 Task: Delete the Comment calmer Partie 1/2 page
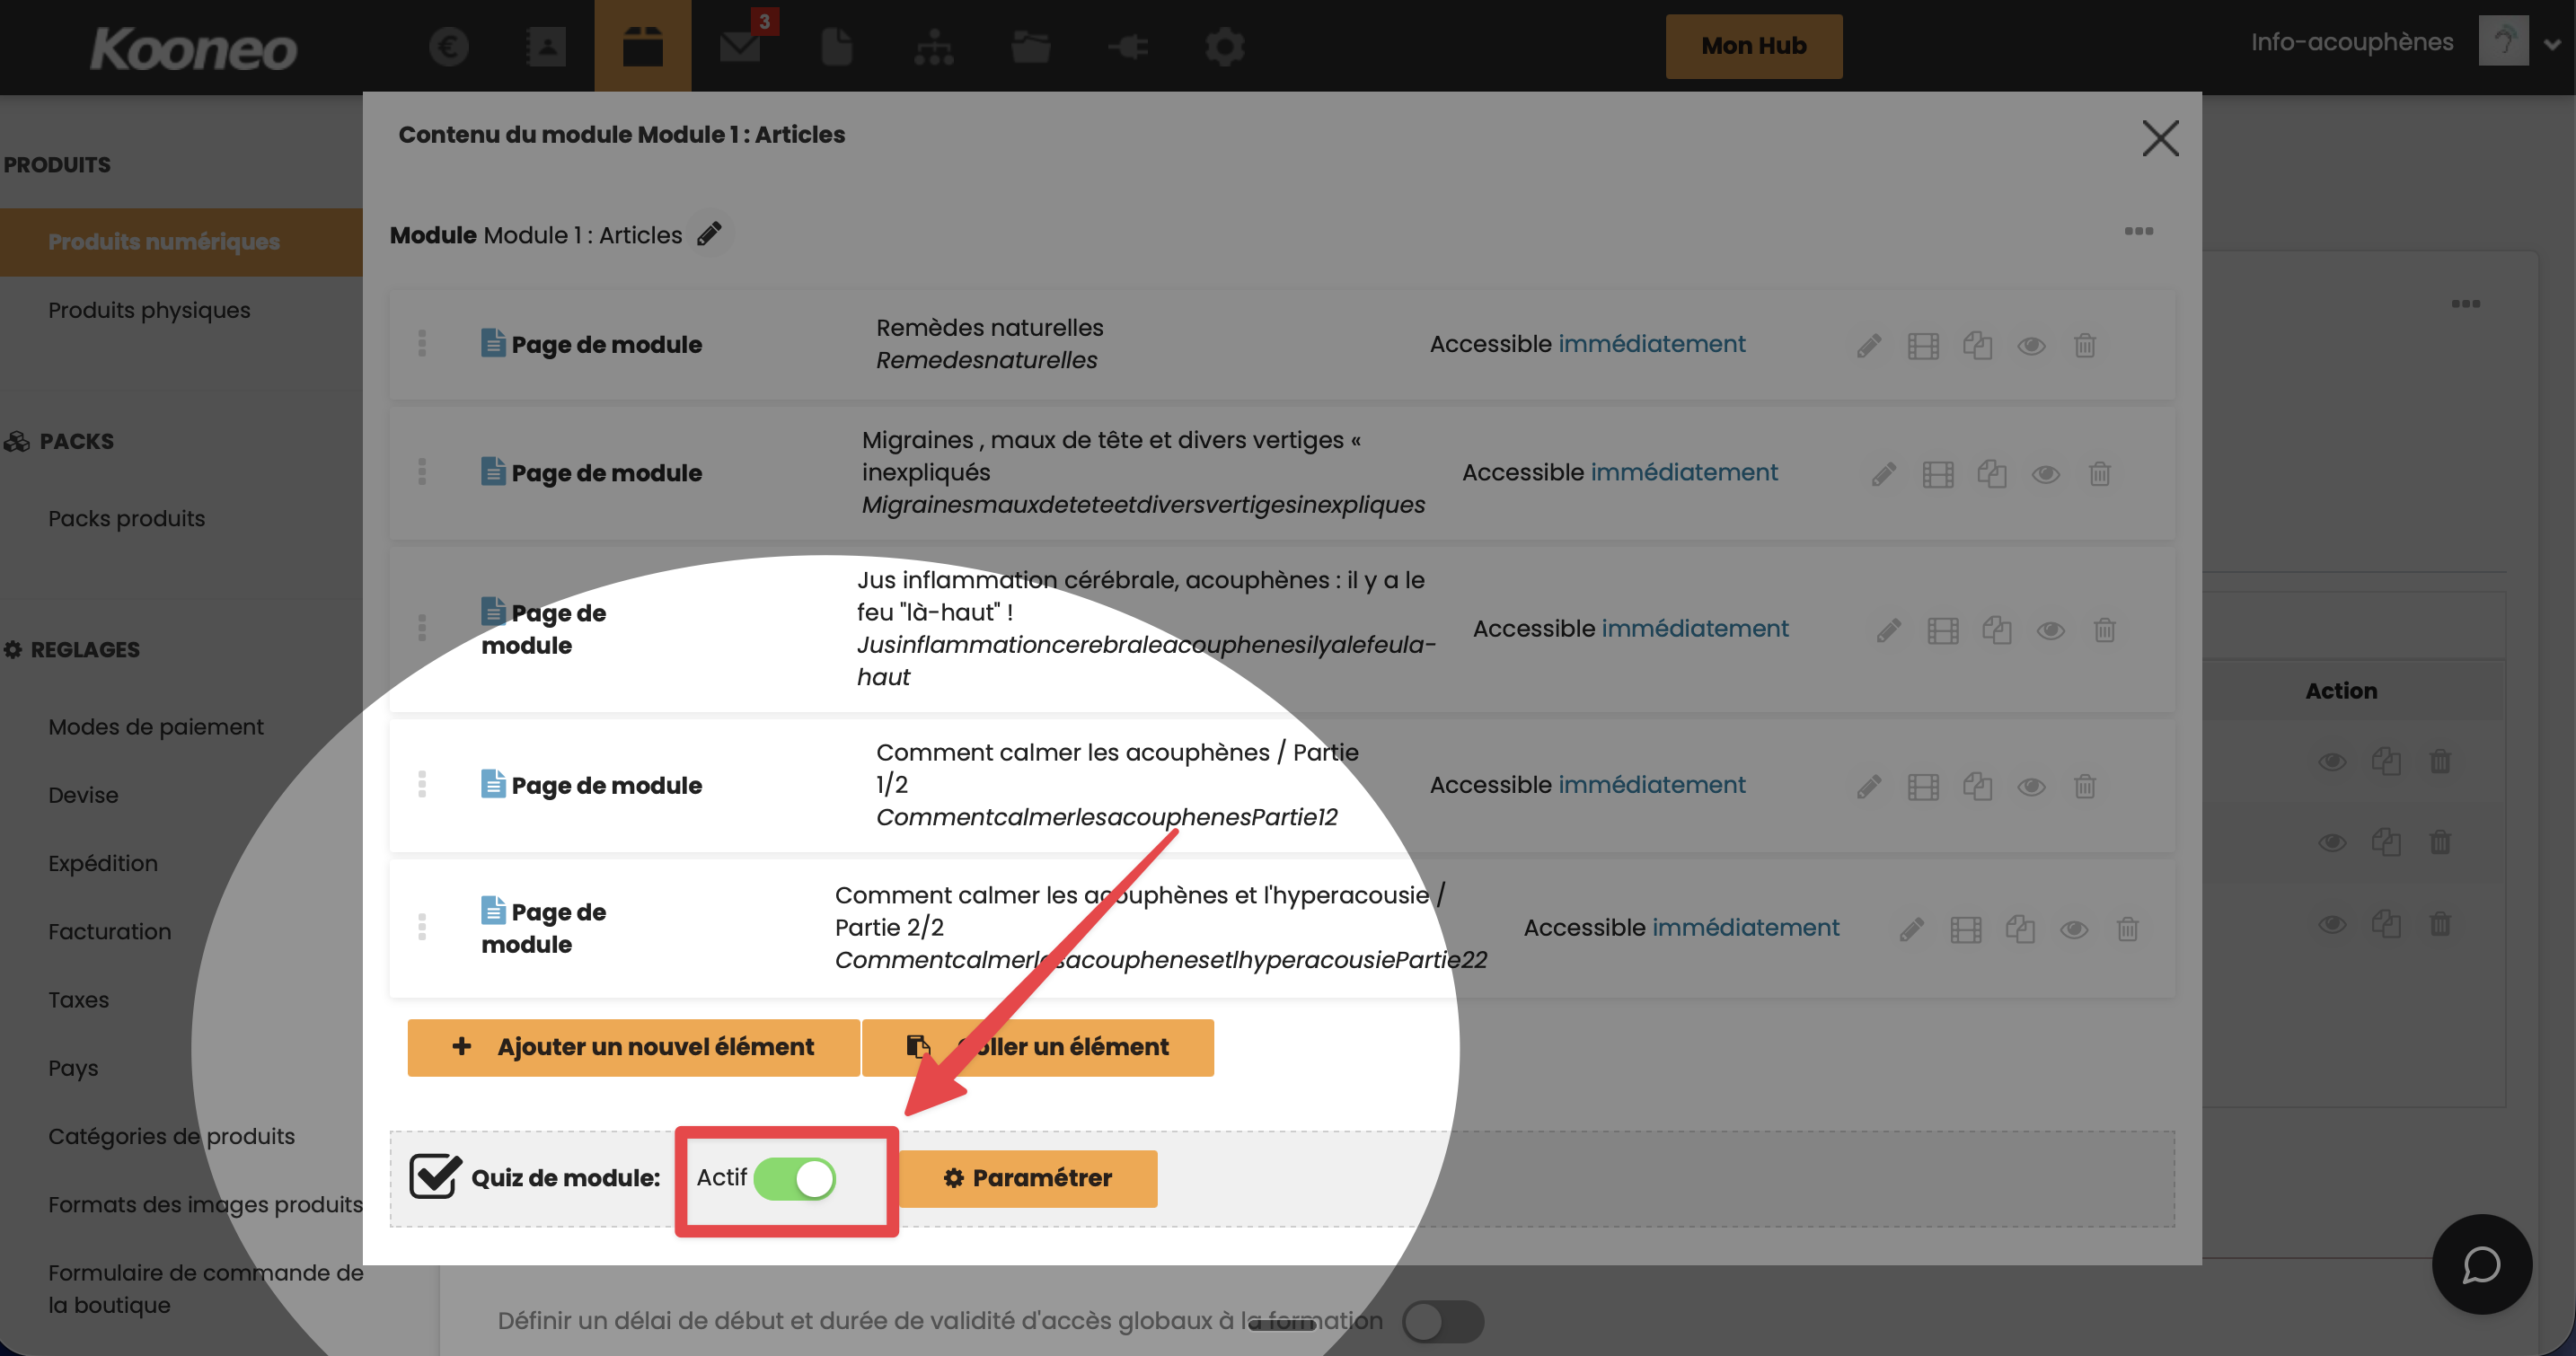coord(2084,786)
